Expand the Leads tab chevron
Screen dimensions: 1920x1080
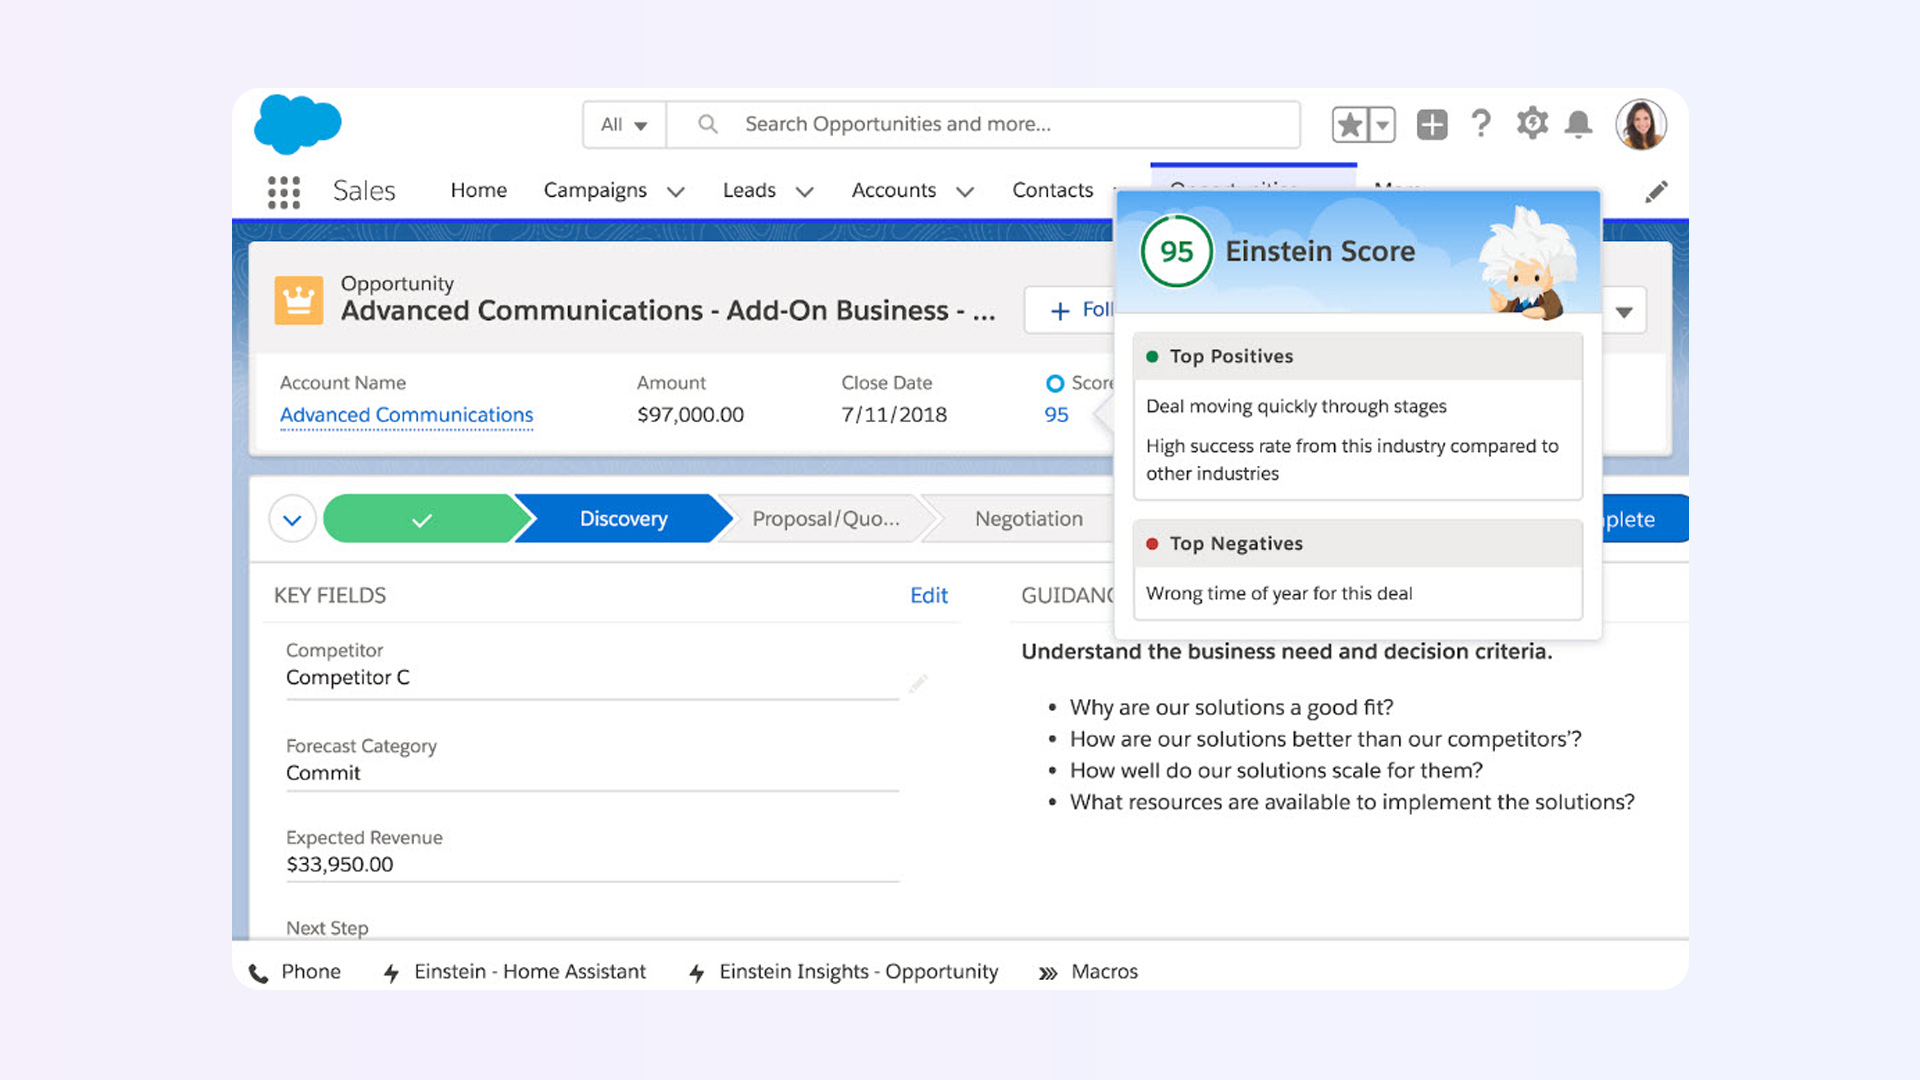click(804, 192)
